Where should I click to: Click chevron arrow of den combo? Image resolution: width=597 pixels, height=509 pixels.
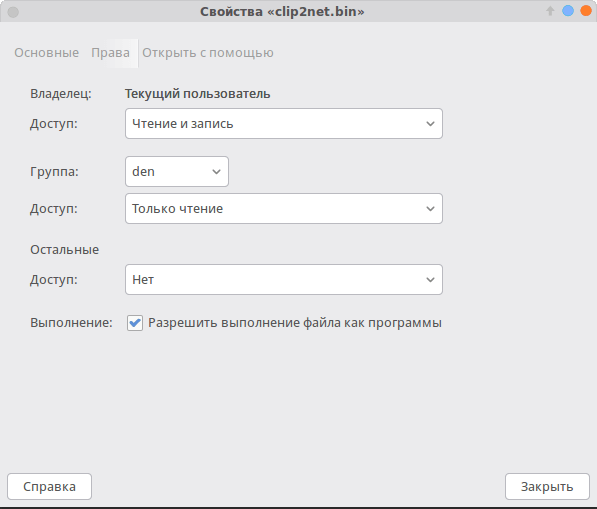coord(216,172)
